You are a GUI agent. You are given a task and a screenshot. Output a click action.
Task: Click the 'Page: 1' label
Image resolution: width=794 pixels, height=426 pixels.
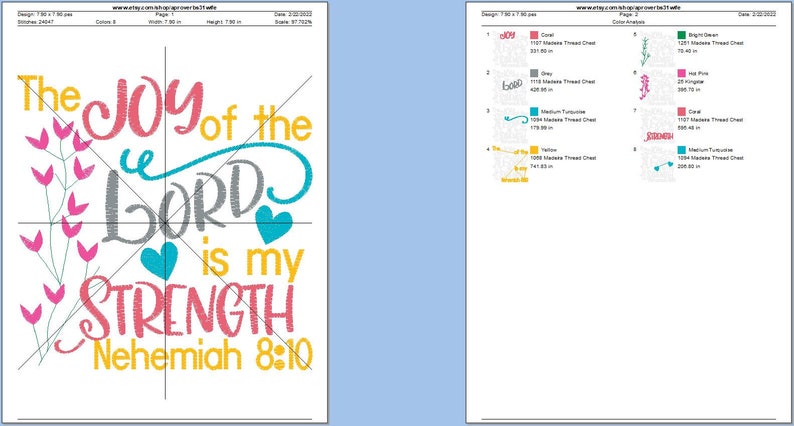(x=165, y=15)
